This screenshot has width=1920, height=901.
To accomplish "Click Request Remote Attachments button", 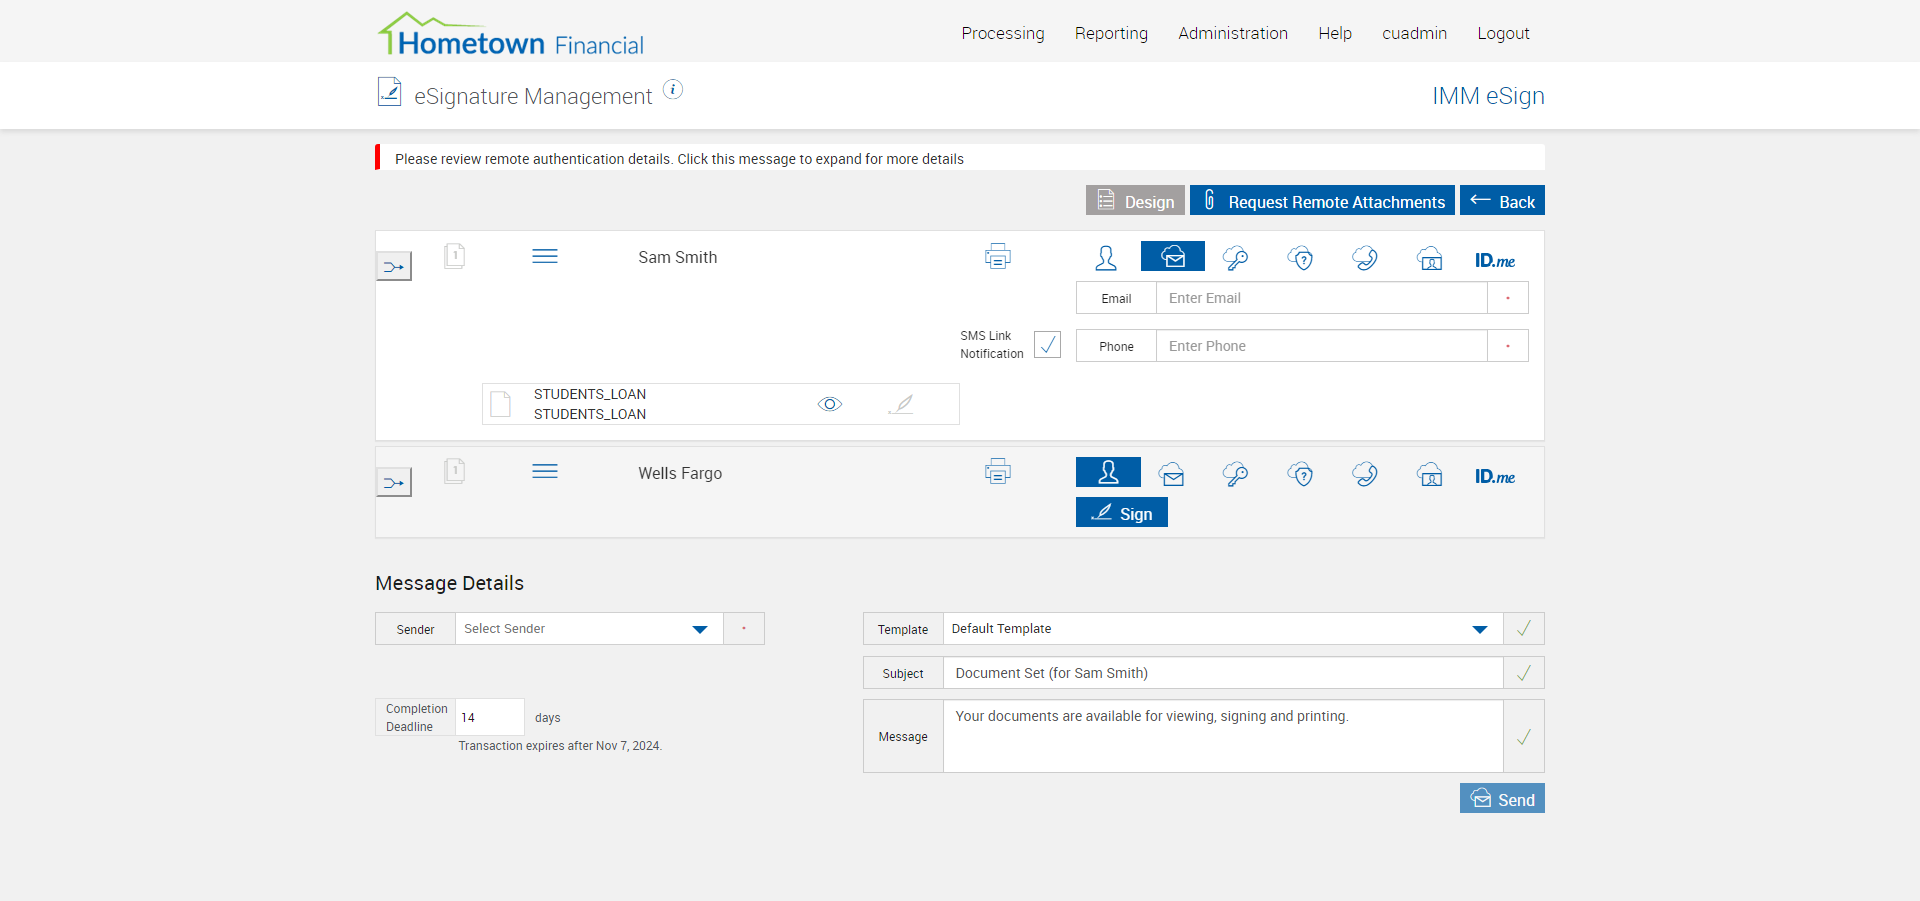I will click(1322, 200).
